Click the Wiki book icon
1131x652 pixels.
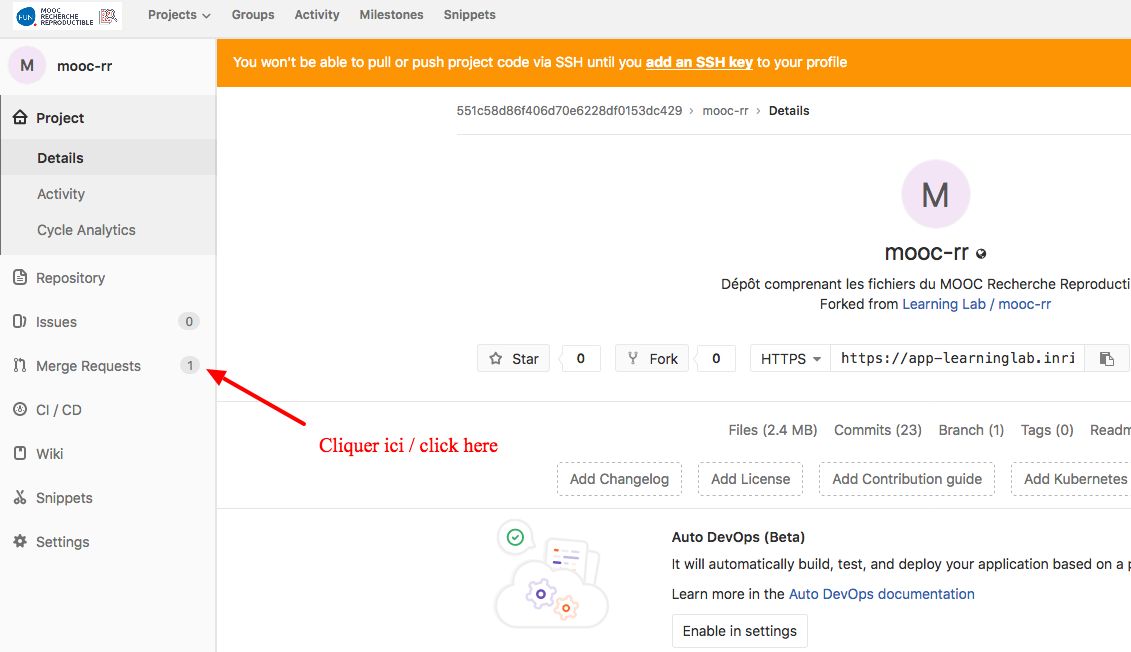pyautogui.click(x=19, y=454)
